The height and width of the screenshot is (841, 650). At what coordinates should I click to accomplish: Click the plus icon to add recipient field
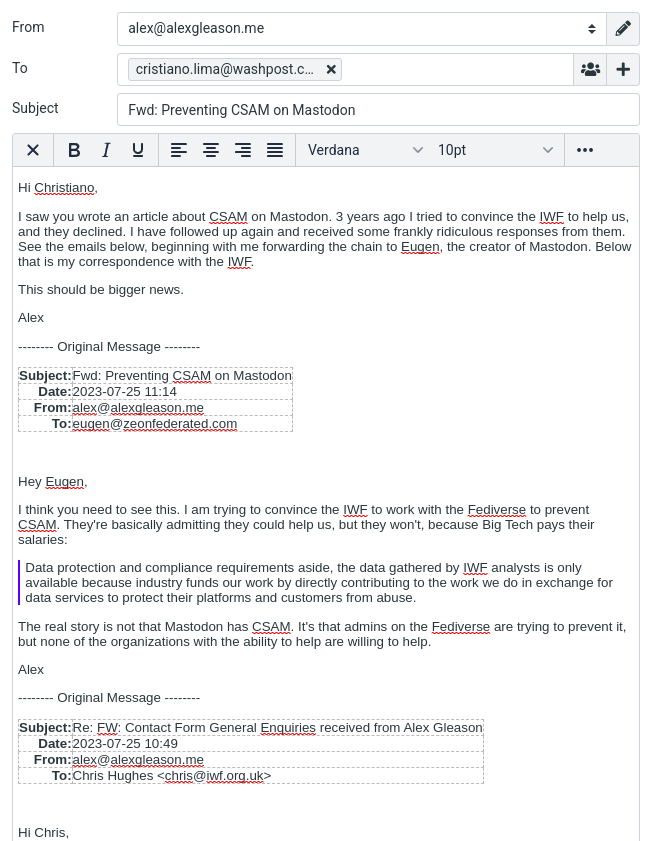(623, 69)
